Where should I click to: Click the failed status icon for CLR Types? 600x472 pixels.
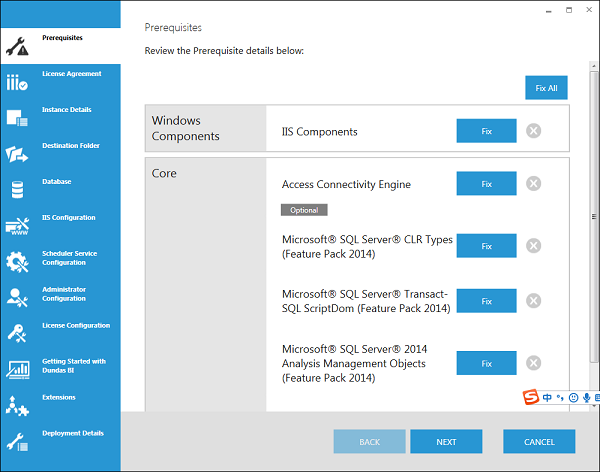[533, 245]
